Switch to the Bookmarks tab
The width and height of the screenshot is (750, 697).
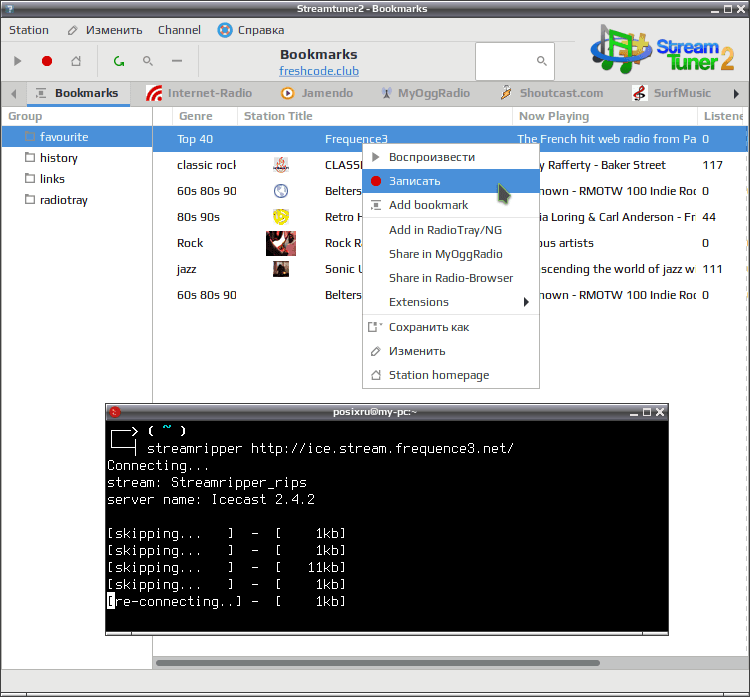click(78, 93)
